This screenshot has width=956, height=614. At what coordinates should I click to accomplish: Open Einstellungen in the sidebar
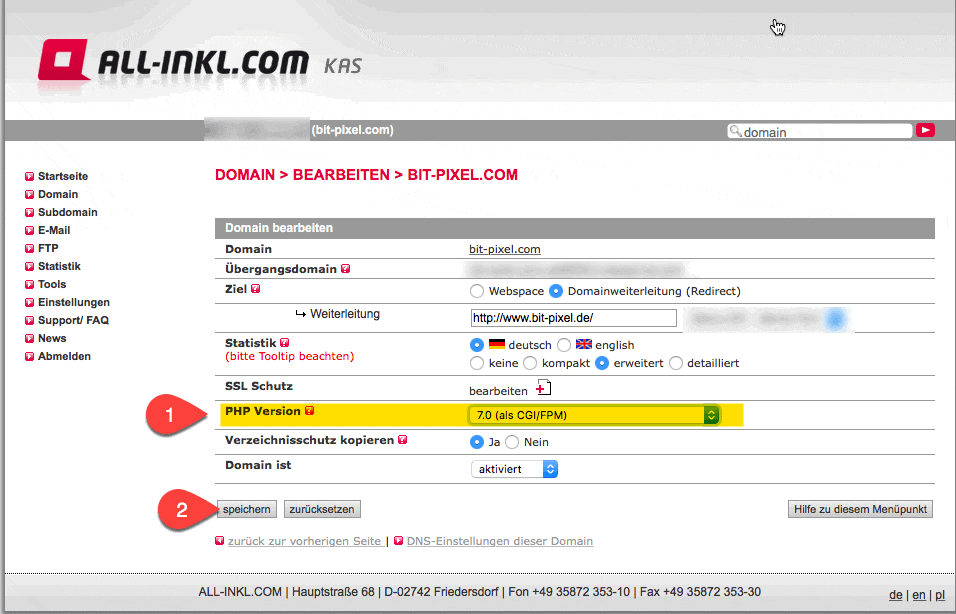74,302
